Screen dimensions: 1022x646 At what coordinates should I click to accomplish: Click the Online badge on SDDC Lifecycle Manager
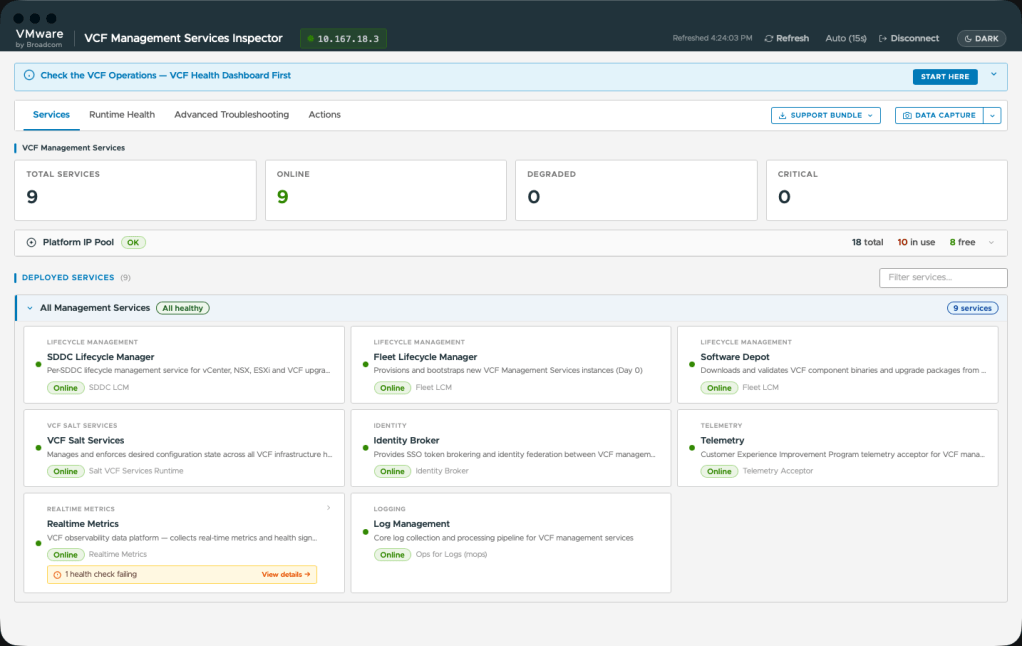(x=65, y=388)
